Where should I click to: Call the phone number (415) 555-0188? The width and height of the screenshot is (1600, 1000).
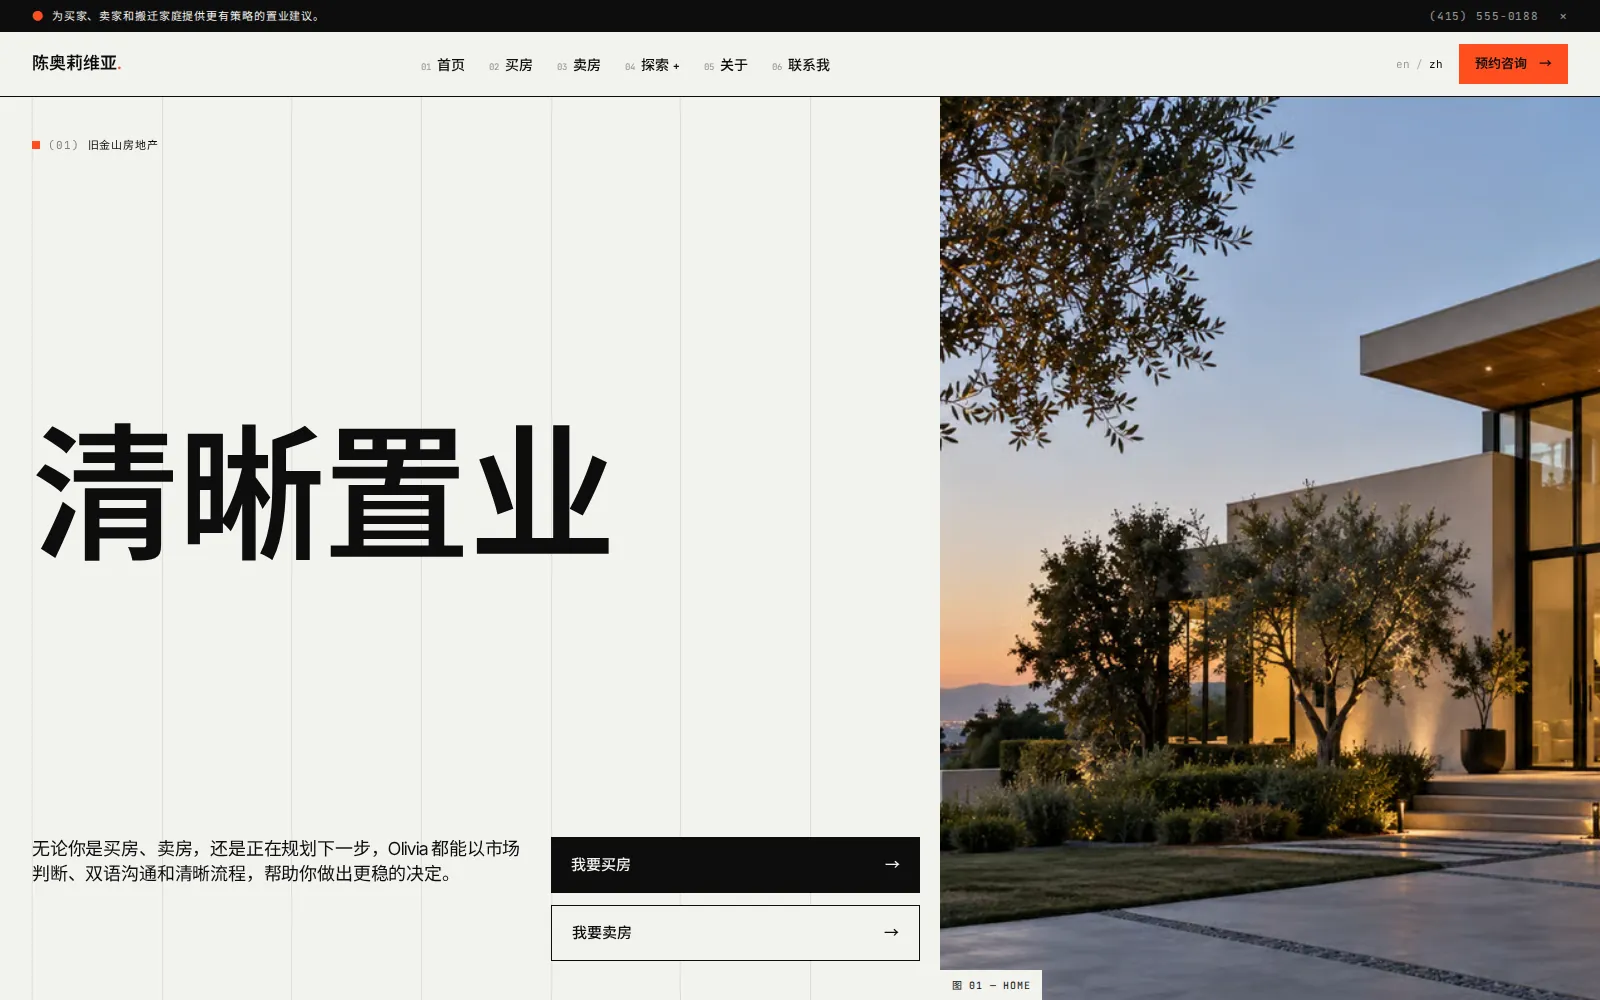click(x=1484, y=16)
